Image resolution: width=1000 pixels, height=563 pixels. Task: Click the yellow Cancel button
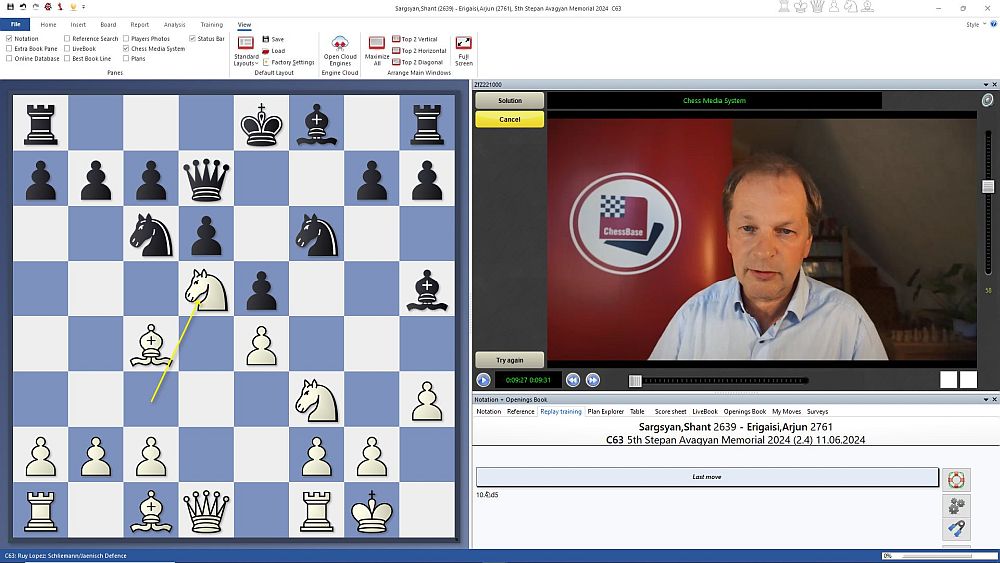(509, 119)
